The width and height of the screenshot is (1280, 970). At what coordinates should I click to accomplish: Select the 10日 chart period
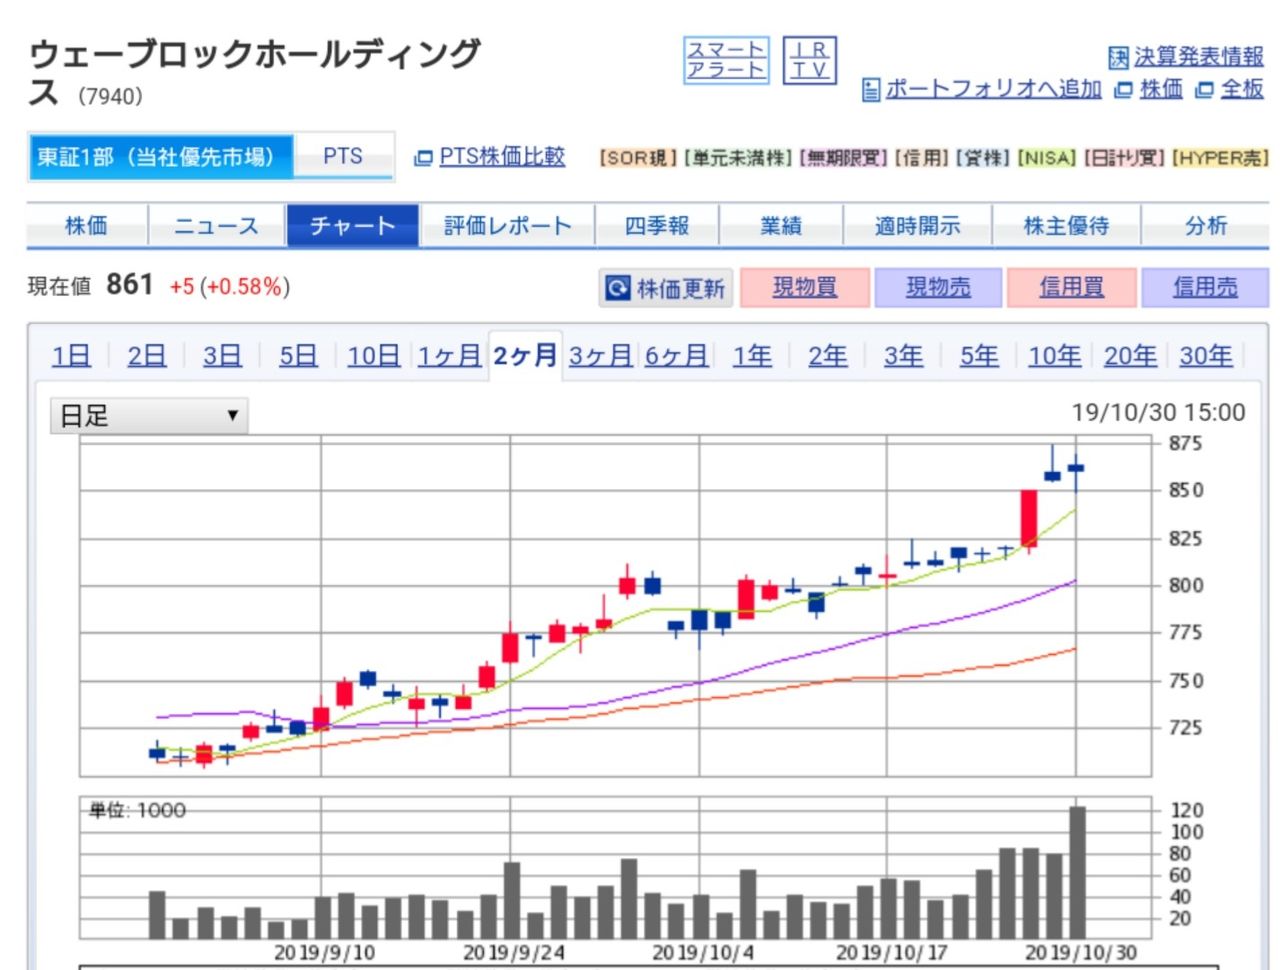click(x=374, y=356)
